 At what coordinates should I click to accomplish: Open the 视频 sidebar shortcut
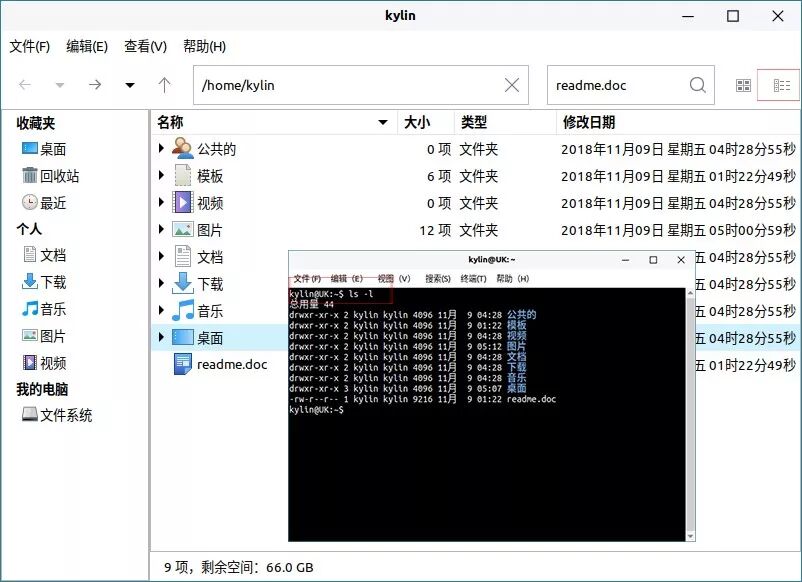tap(46, 361)
